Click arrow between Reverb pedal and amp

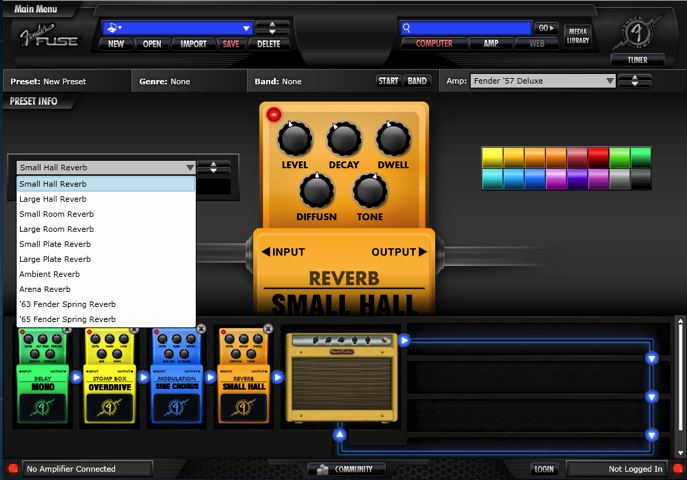[x=277, y=377]
